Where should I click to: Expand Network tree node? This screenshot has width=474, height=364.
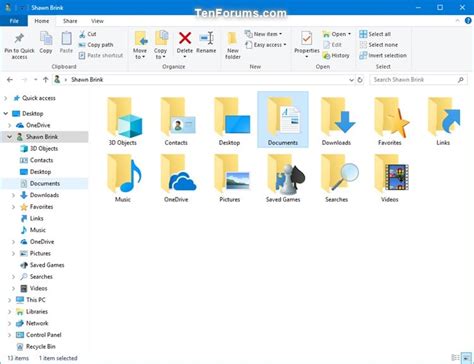click(x=9, y=323)
